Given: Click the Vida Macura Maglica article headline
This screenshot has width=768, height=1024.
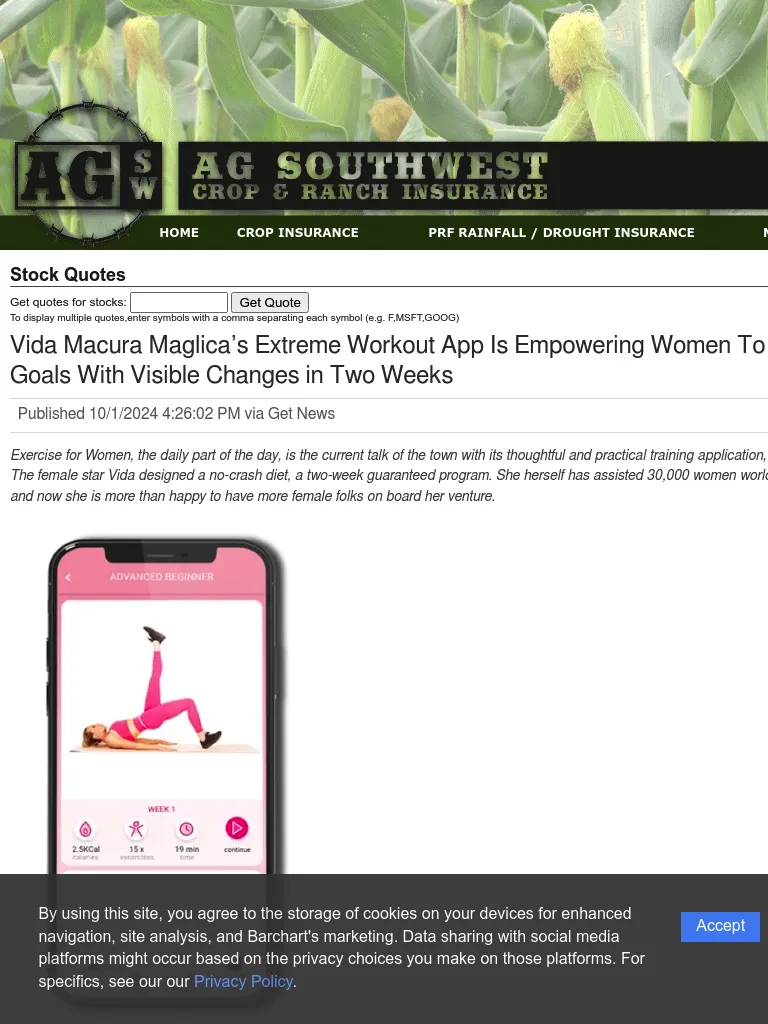Looking at the screenshot, I should 389,360.
